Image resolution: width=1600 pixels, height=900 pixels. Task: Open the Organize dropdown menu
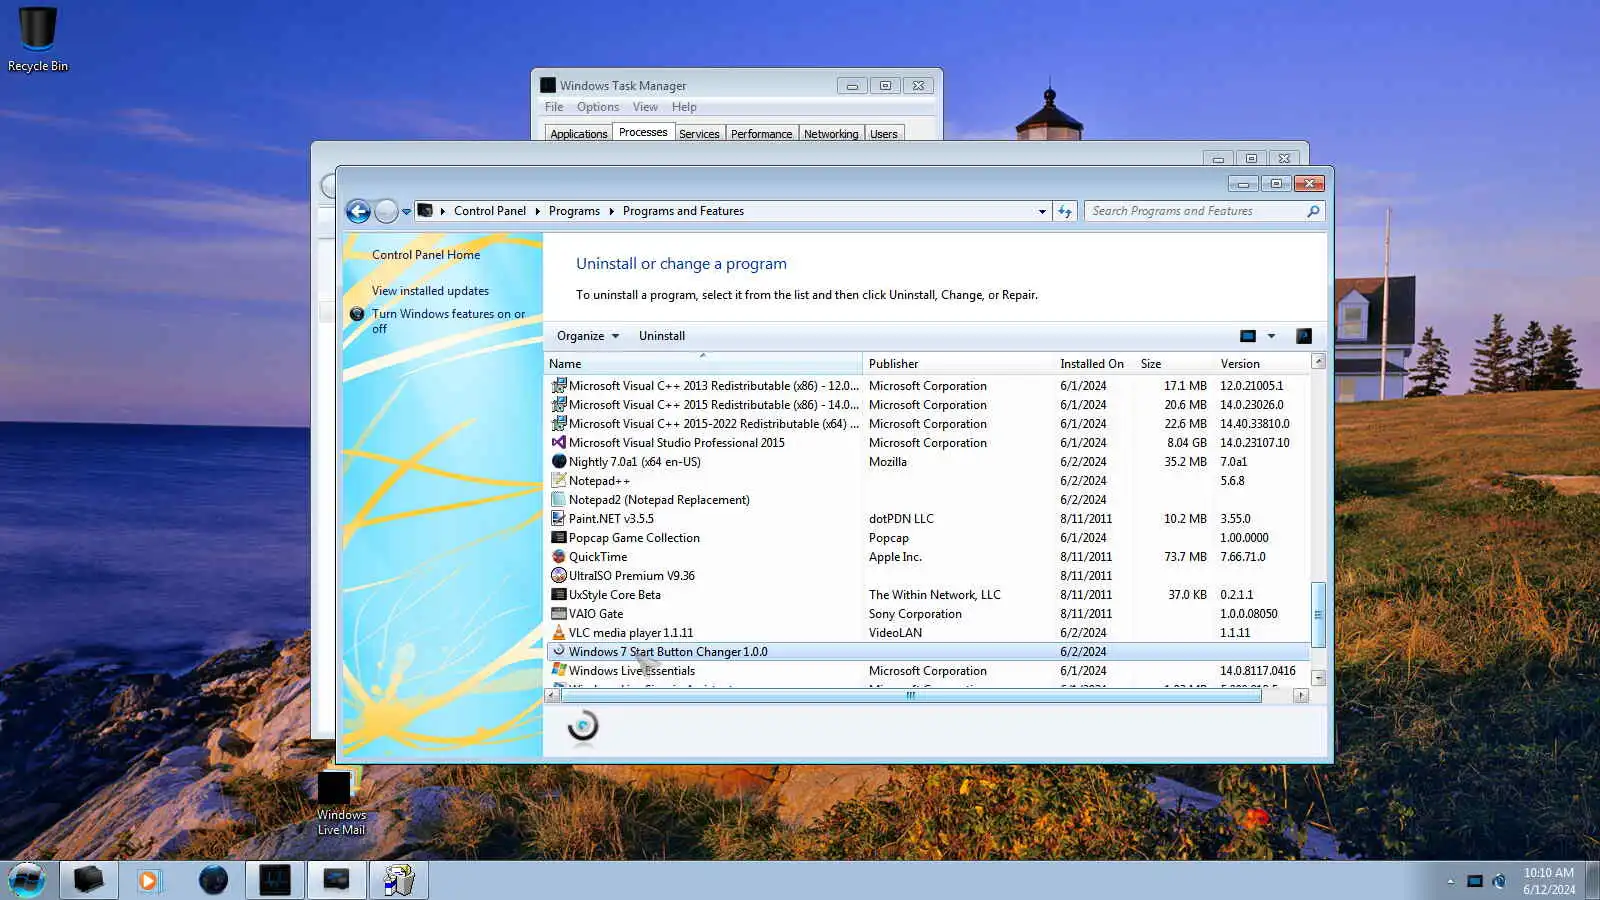pyautogui.click(x=588, y=336)
